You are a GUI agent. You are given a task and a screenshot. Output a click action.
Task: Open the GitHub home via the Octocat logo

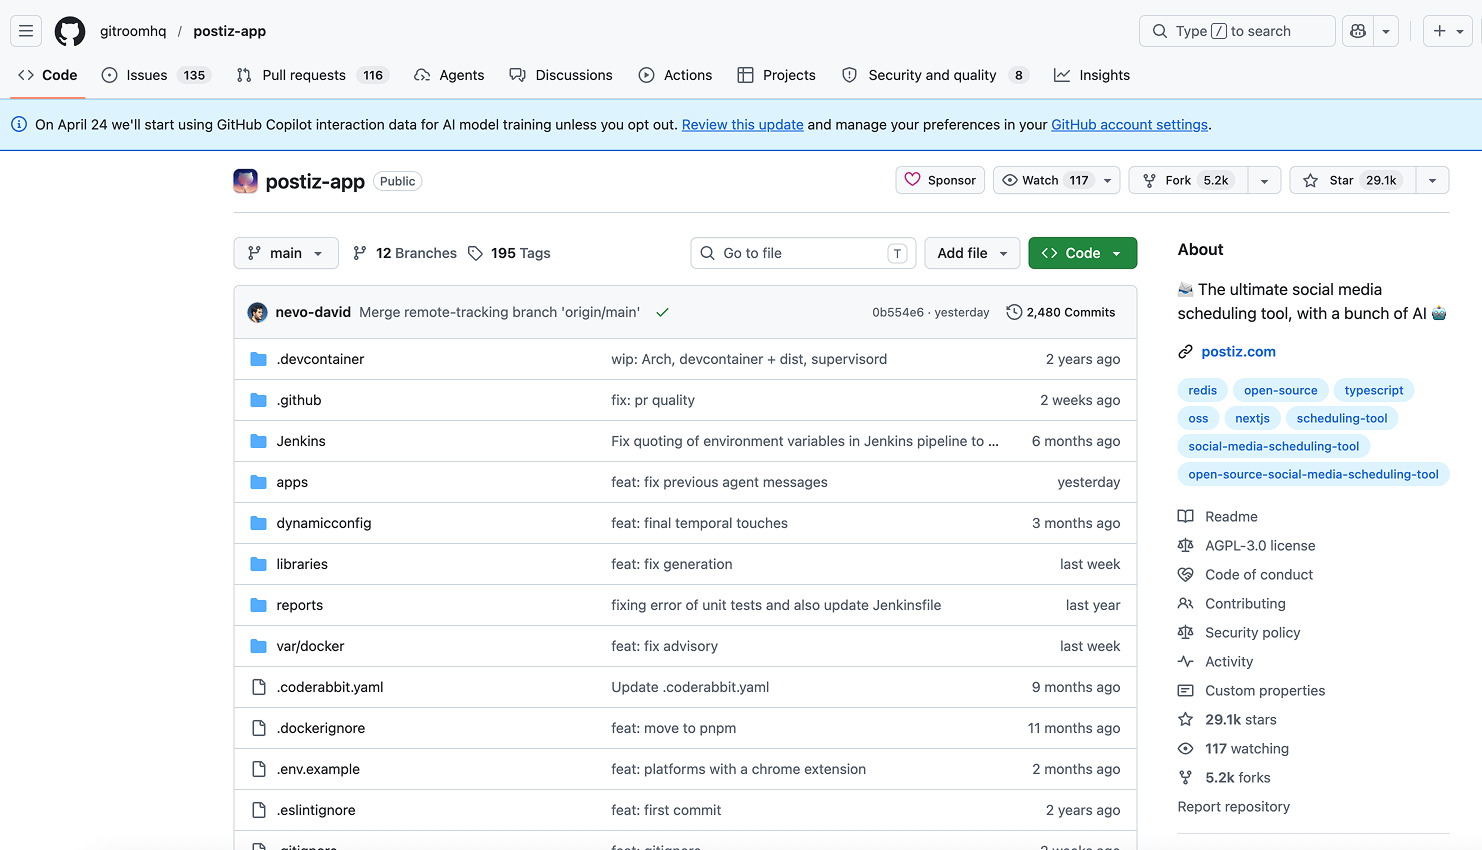69,31
